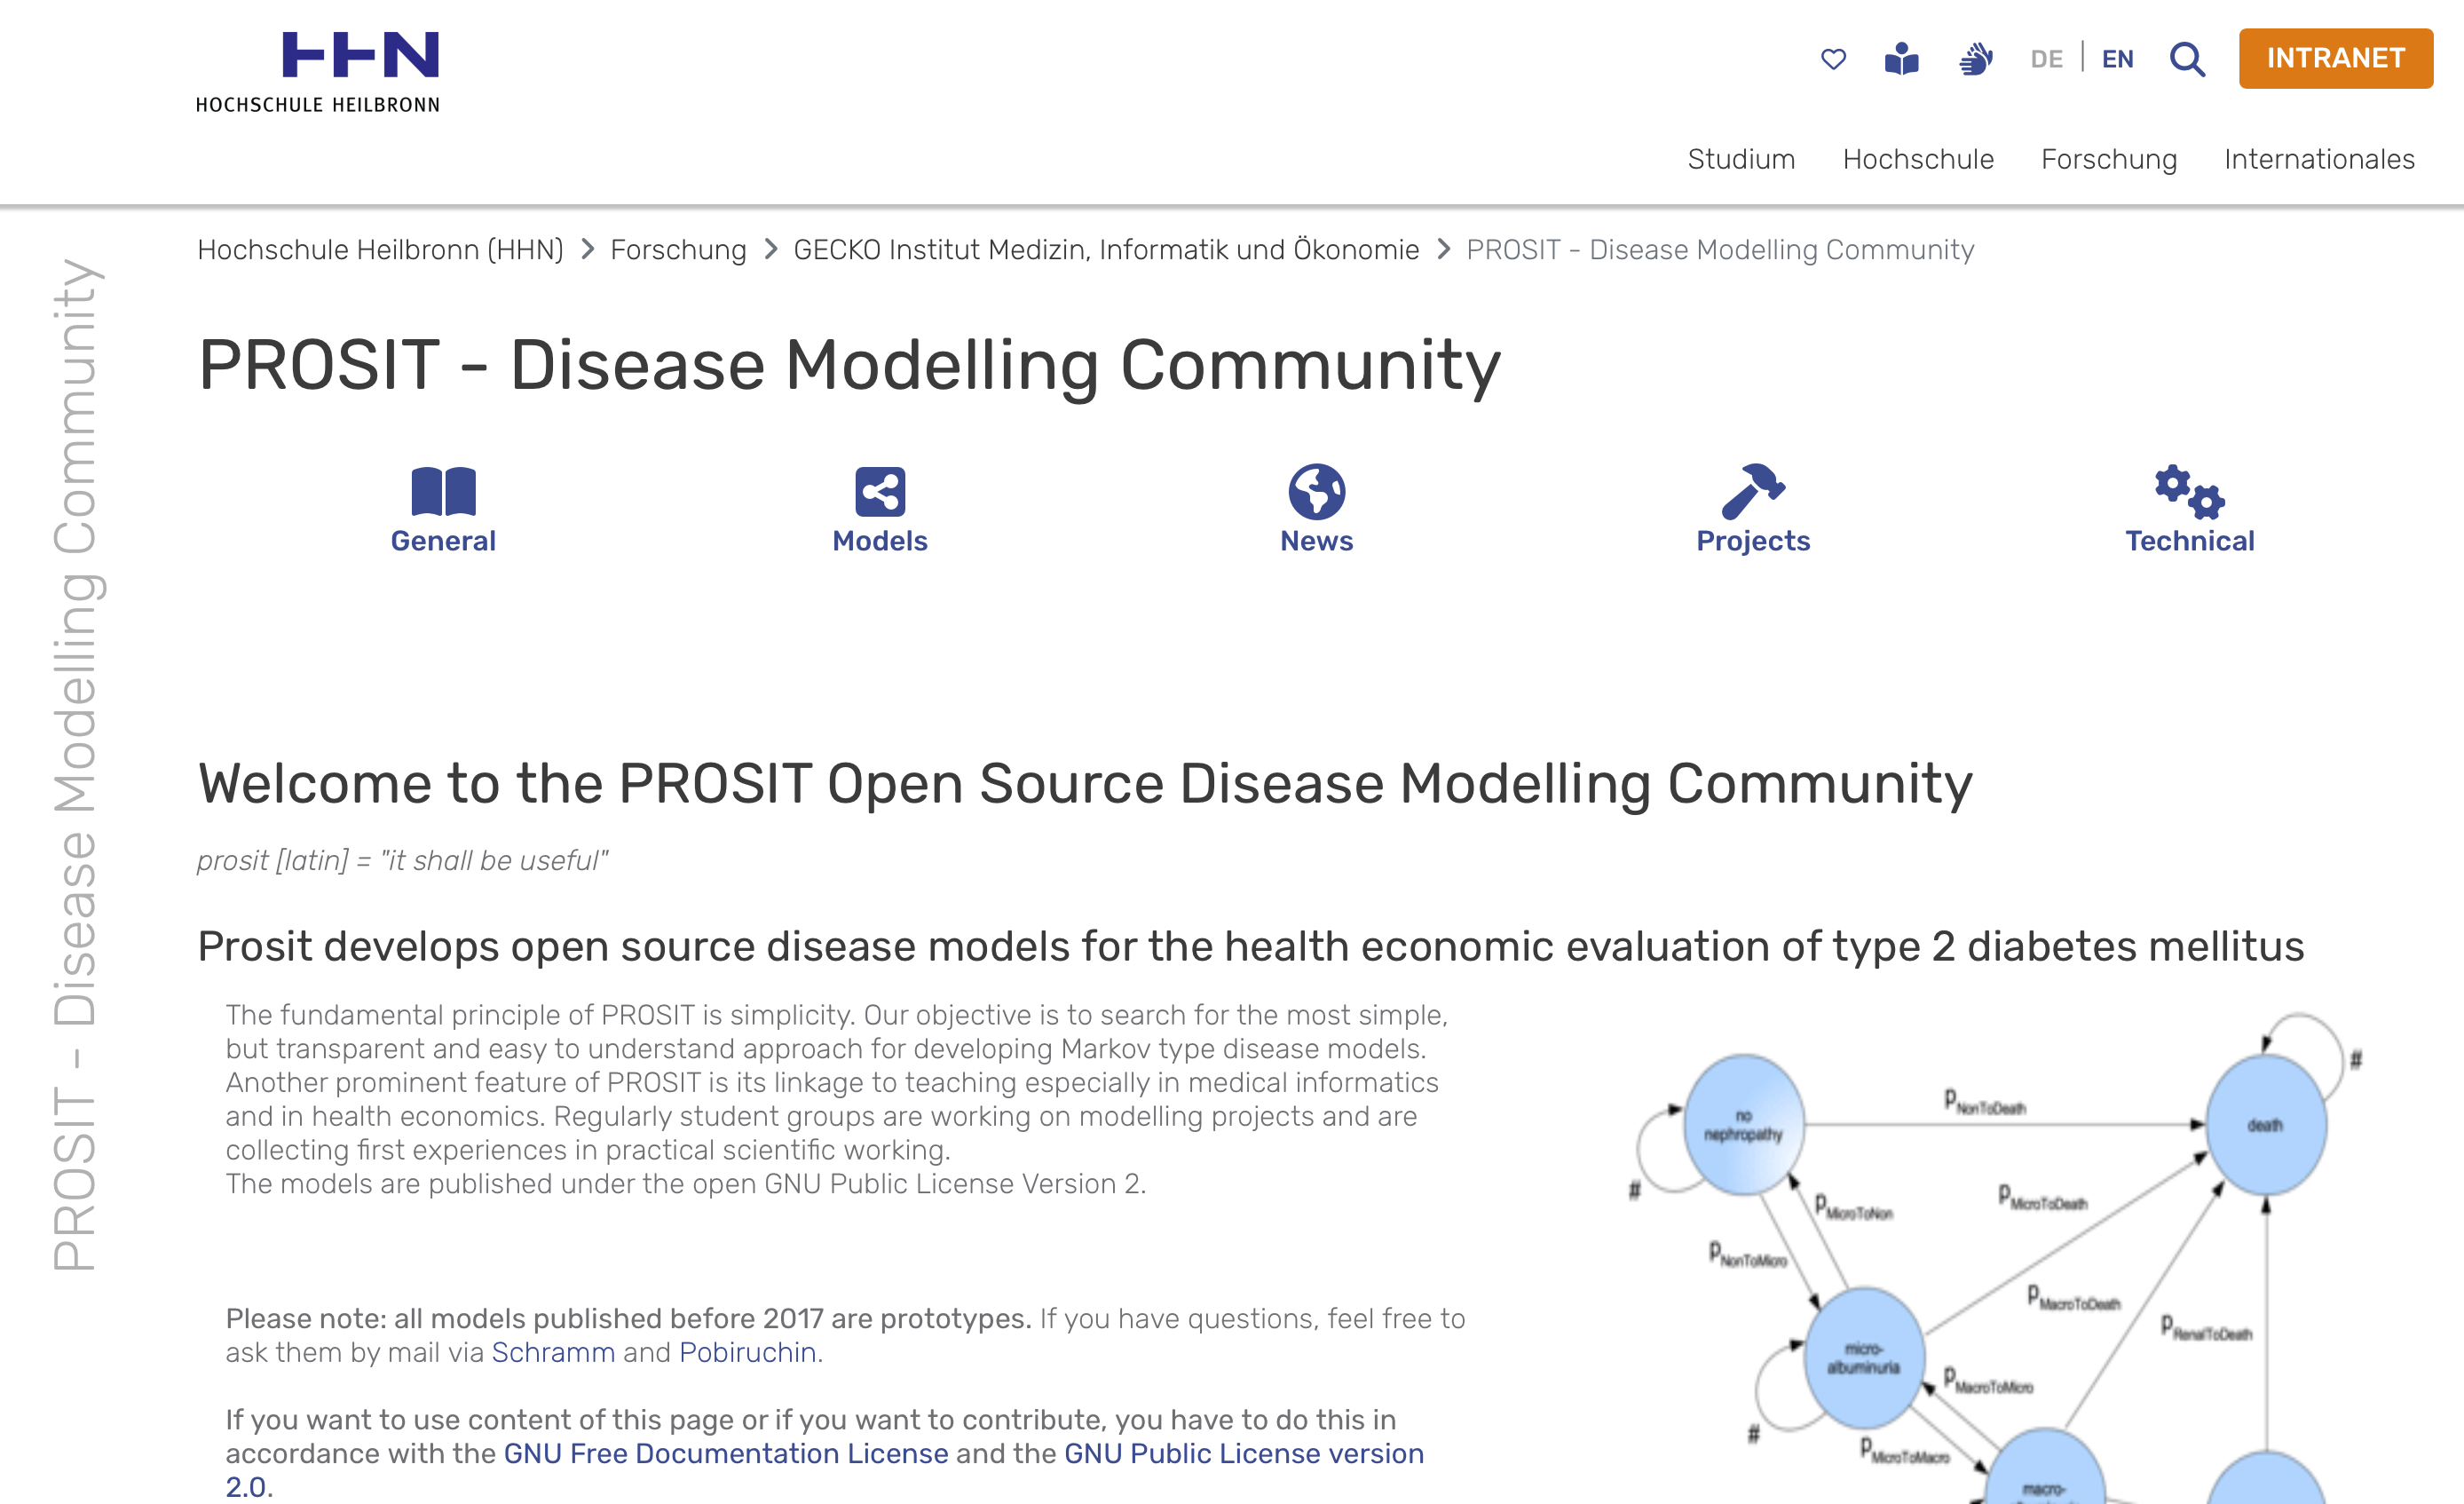
Task: Open the GNU Free Documentation License link
Action: pos(725,1453)
